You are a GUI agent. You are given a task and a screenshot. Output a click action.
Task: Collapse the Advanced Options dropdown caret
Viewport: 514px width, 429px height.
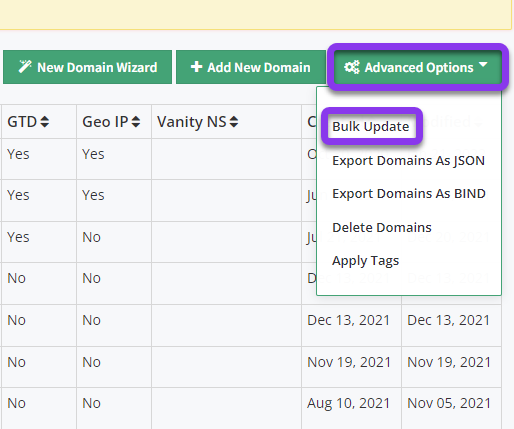coord(483,65)
